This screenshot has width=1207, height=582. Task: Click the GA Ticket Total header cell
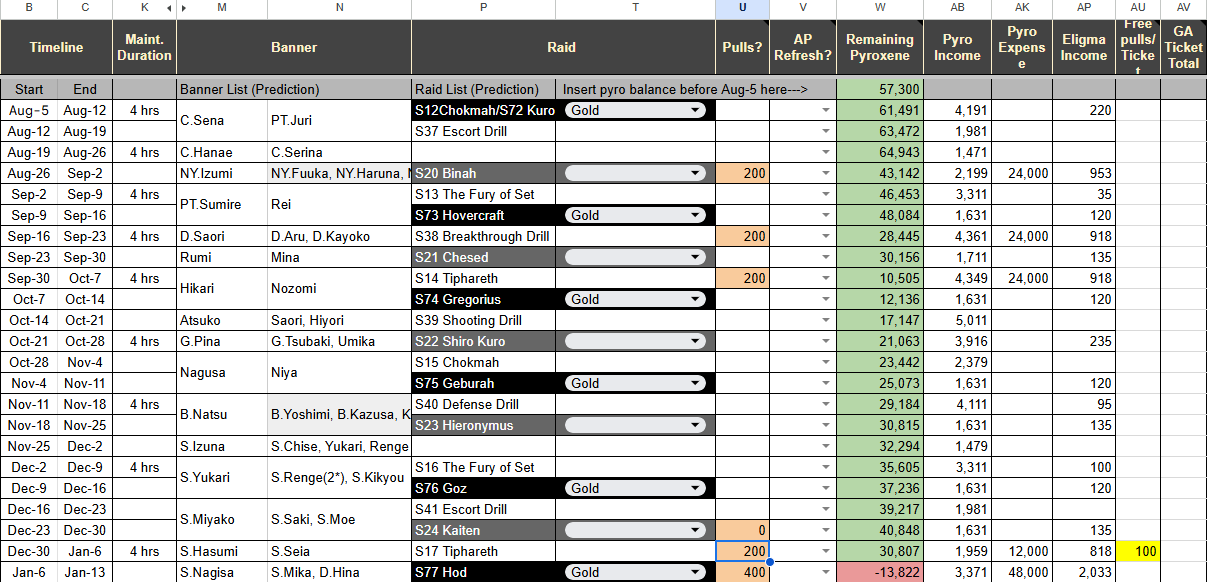1184,47
